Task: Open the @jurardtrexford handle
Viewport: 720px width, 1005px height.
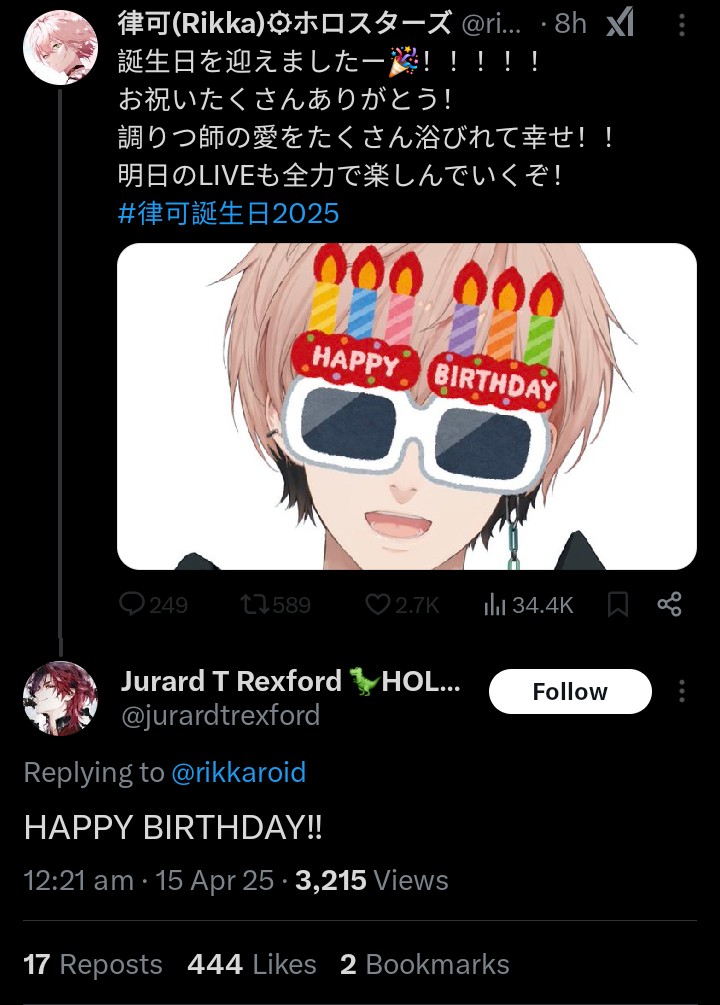Action: pos(221,715)
